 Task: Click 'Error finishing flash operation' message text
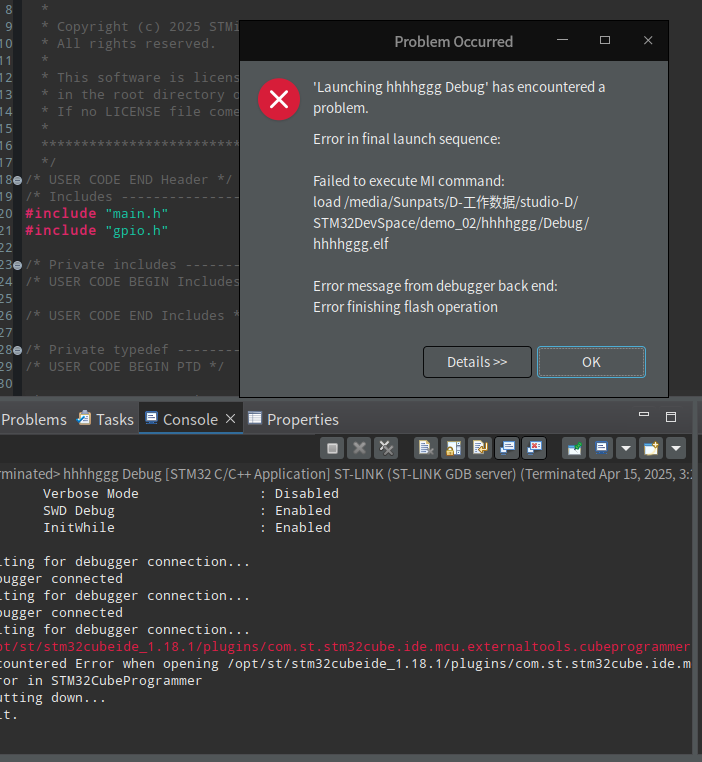point(405,307)
